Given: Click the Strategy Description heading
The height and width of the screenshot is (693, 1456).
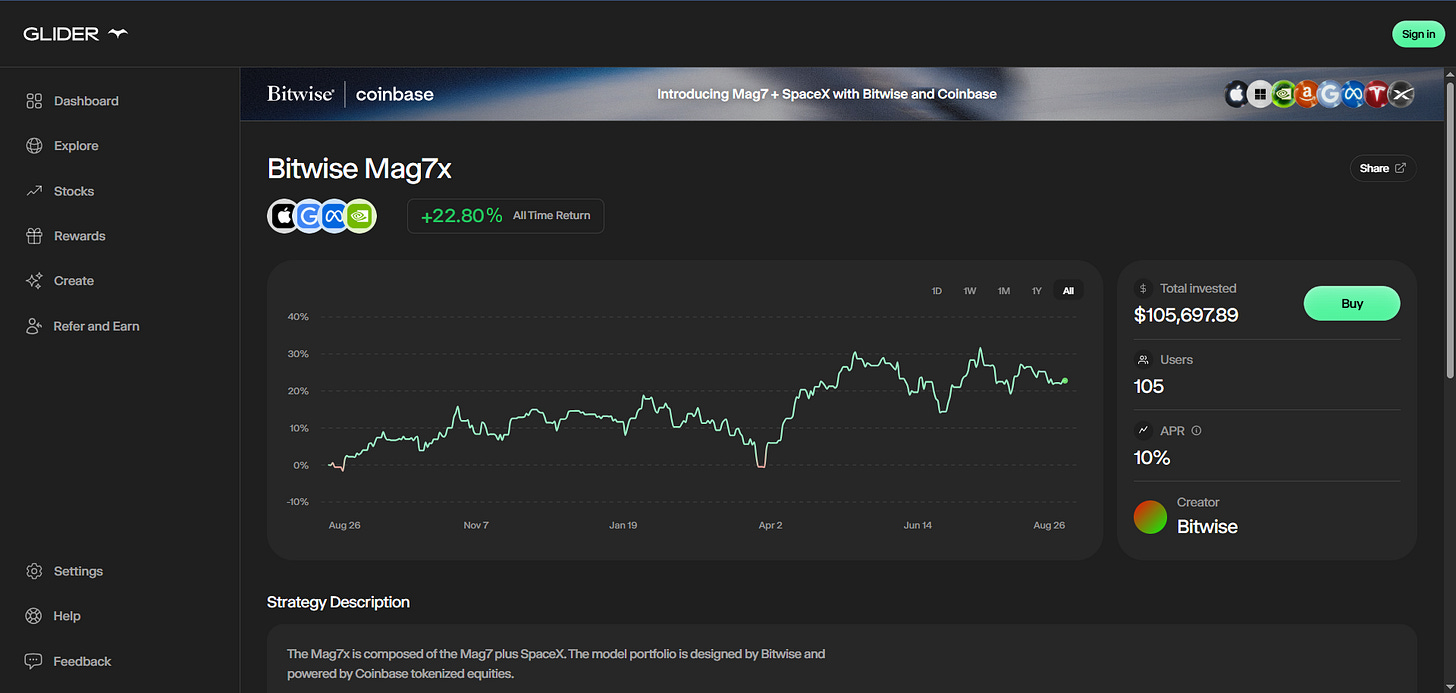Looking at the screenshot, I should 338,602.
